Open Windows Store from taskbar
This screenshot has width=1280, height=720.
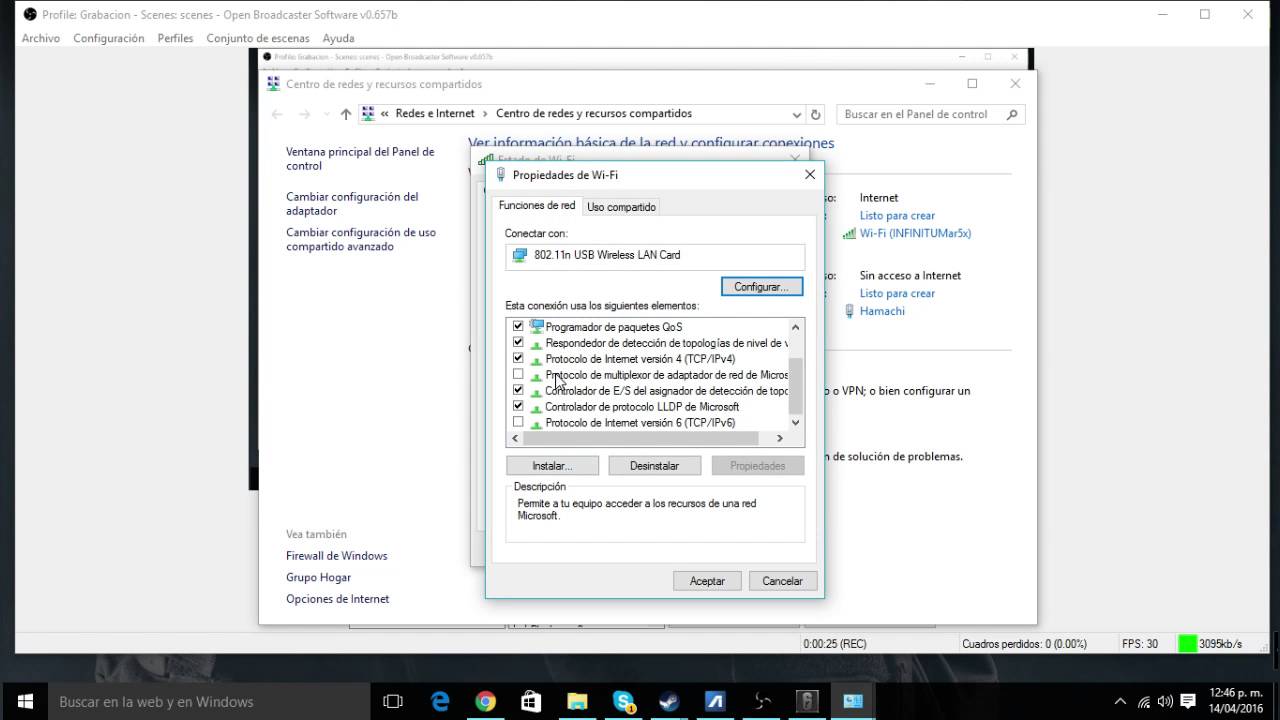531,702
